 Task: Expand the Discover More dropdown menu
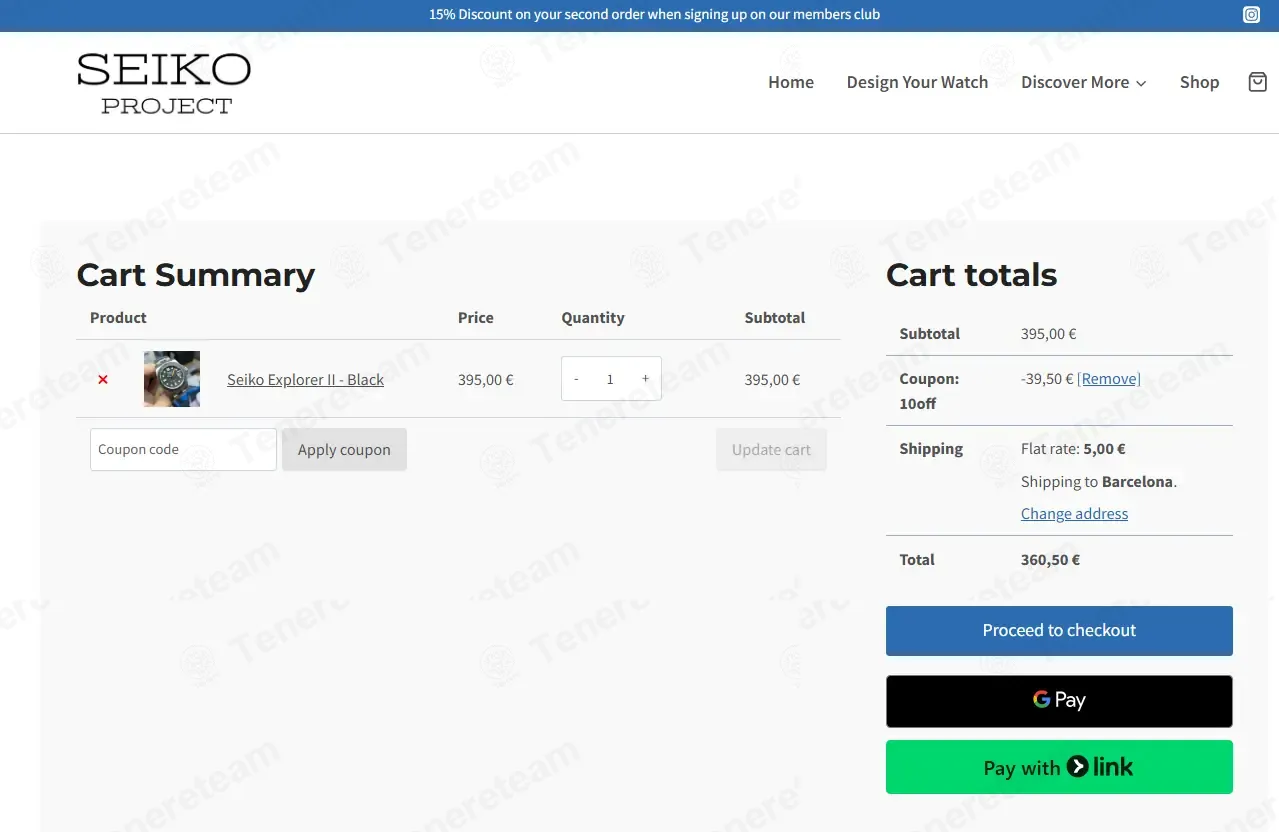pos(1084,82)
